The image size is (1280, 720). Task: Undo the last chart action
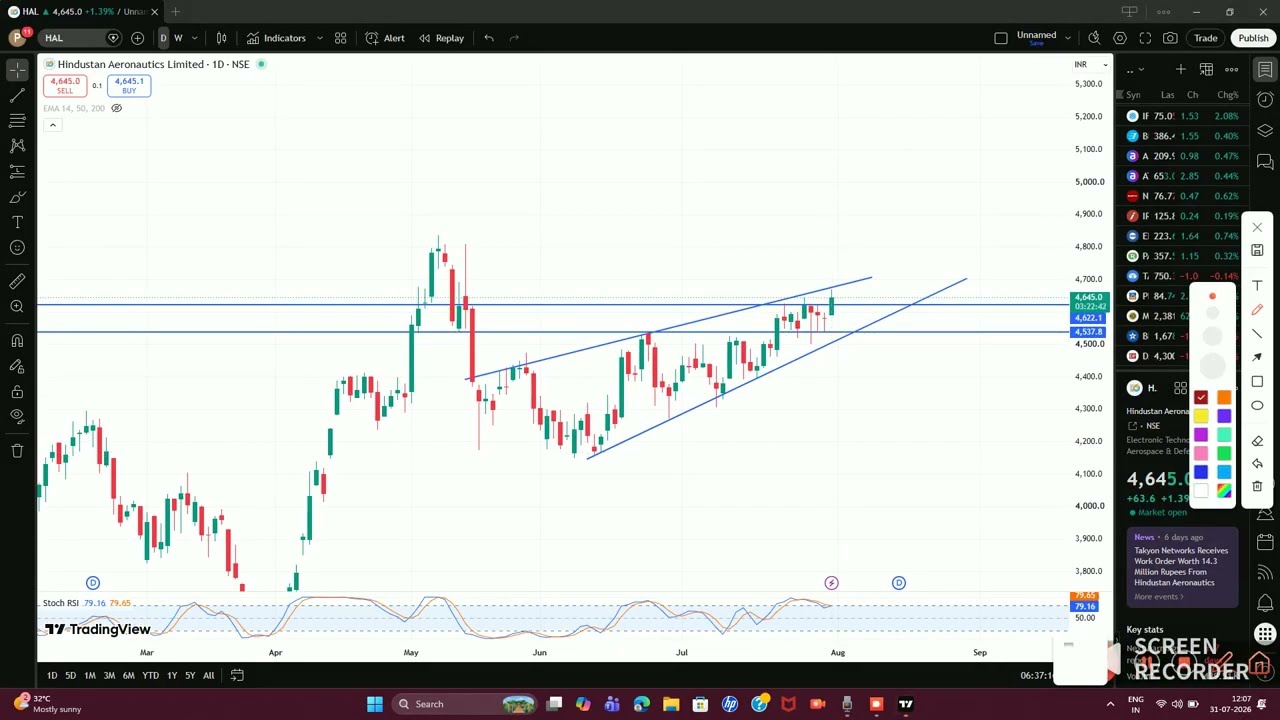tap(489, 38)
